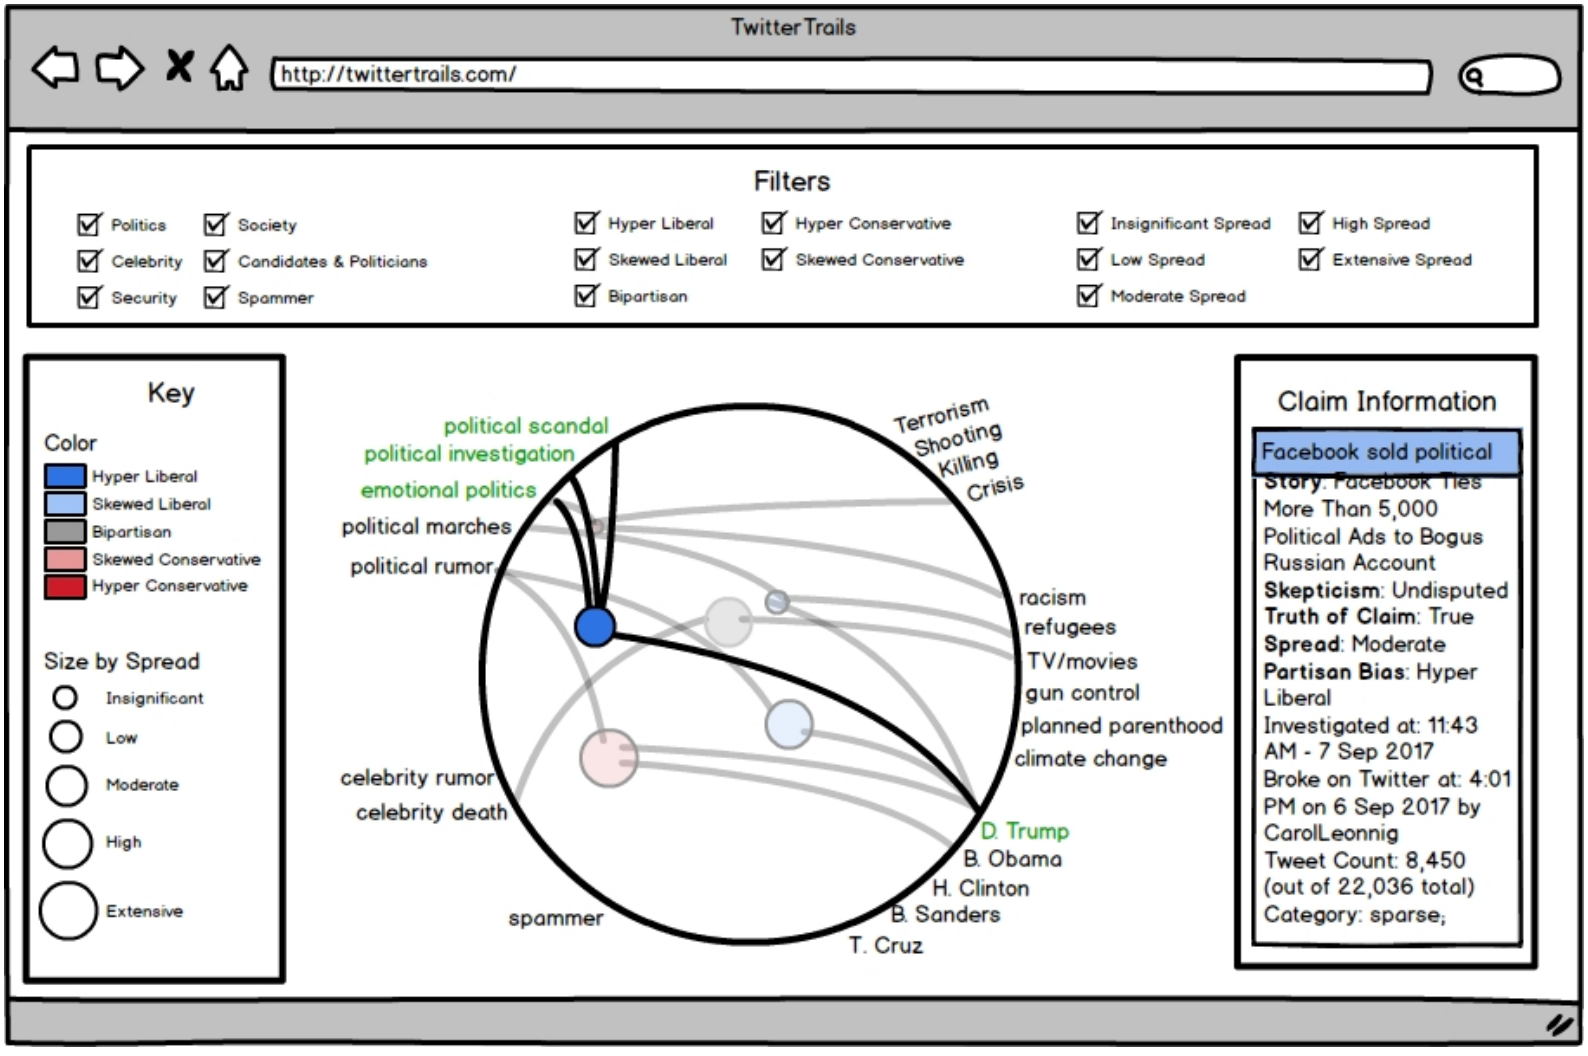Toggle the Society filter checkbox
Screen dimensions: 1588x1056
click(216, 224)
